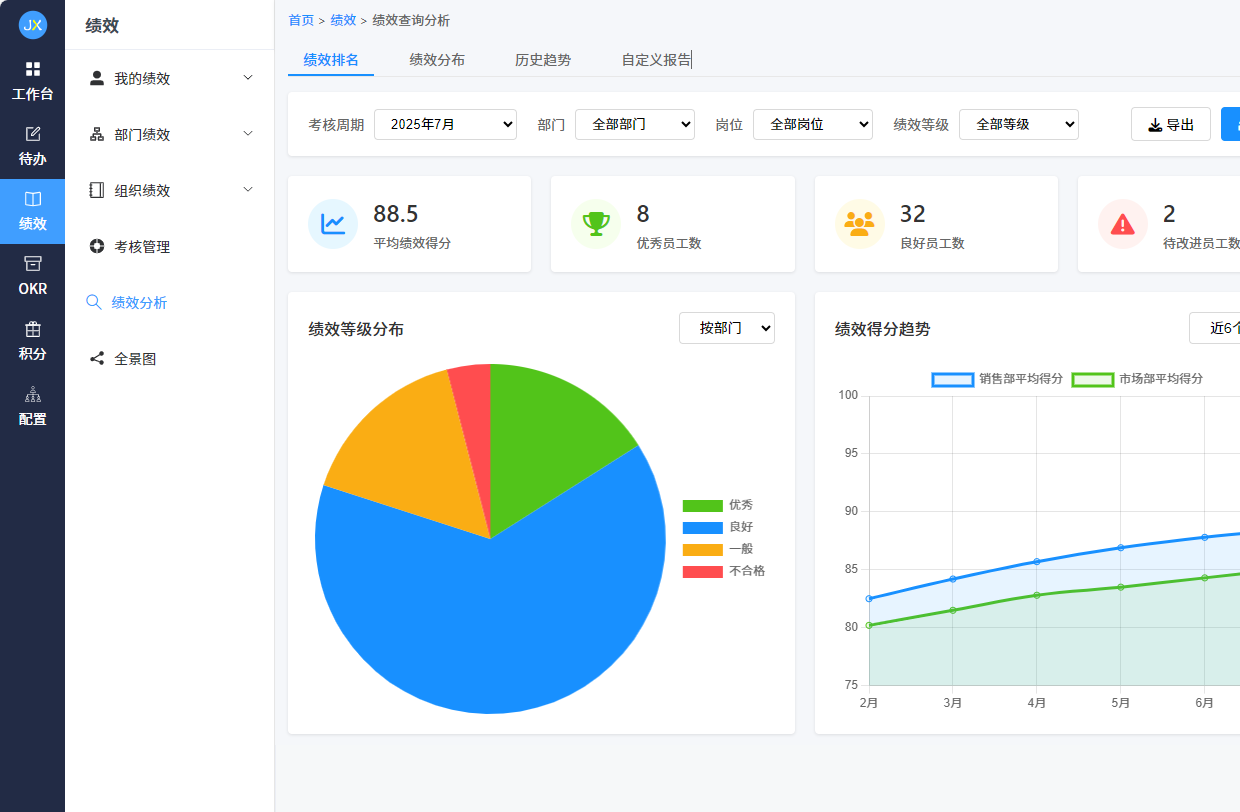Image resolution: width=1240 pixels, height=812 pixels.
Task: Click the 导出 export button
Action: click(1170, 123)
